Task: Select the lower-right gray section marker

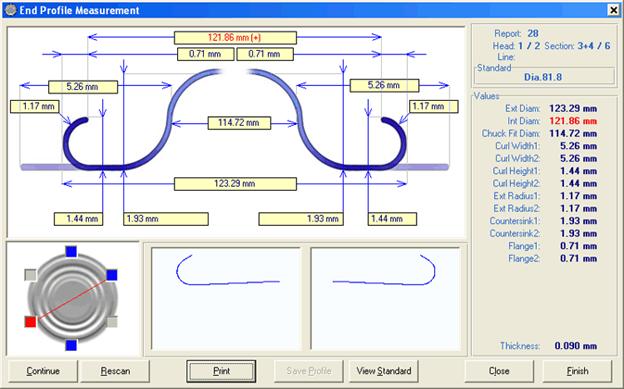Action: (x=112, y=322)
